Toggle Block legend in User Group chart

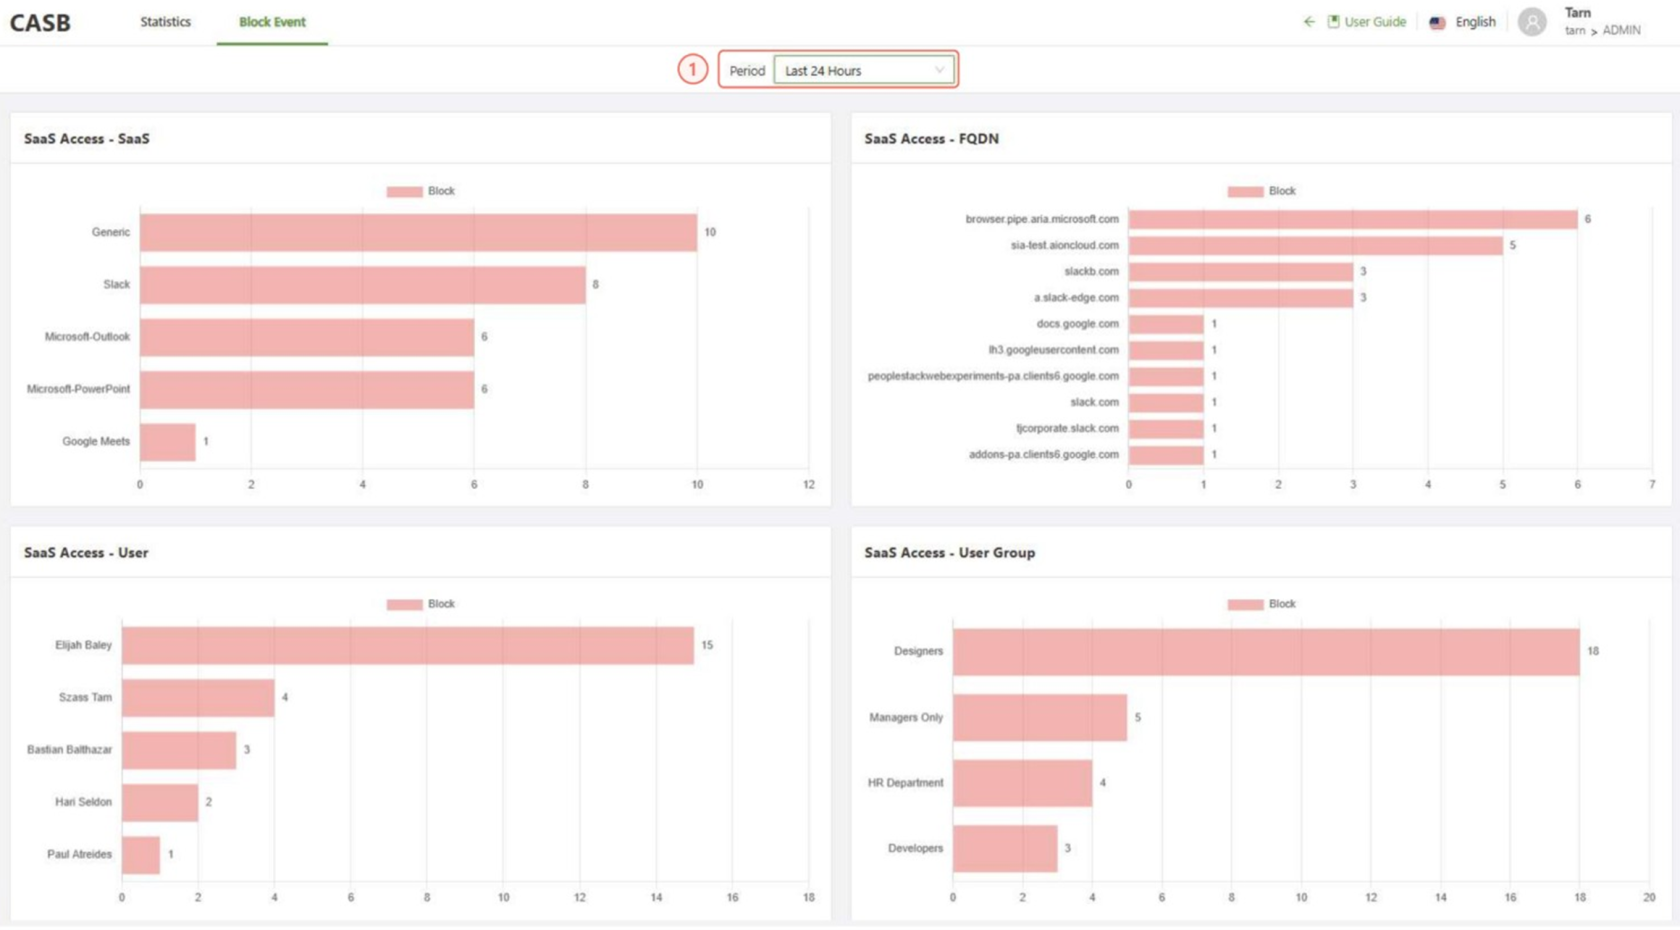click(x=1261, y=604)
